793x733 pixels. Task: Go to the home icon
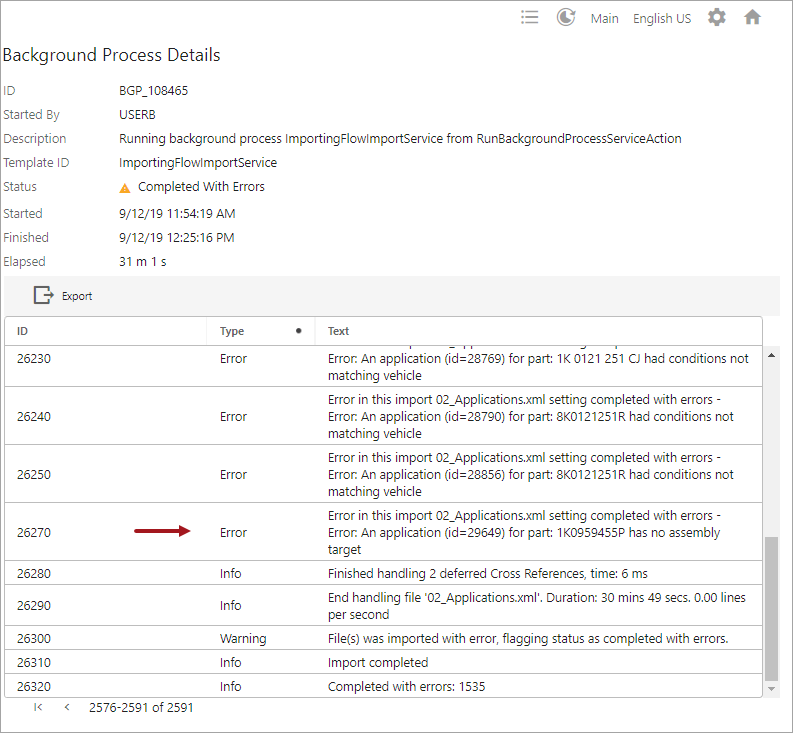(753, 18)
